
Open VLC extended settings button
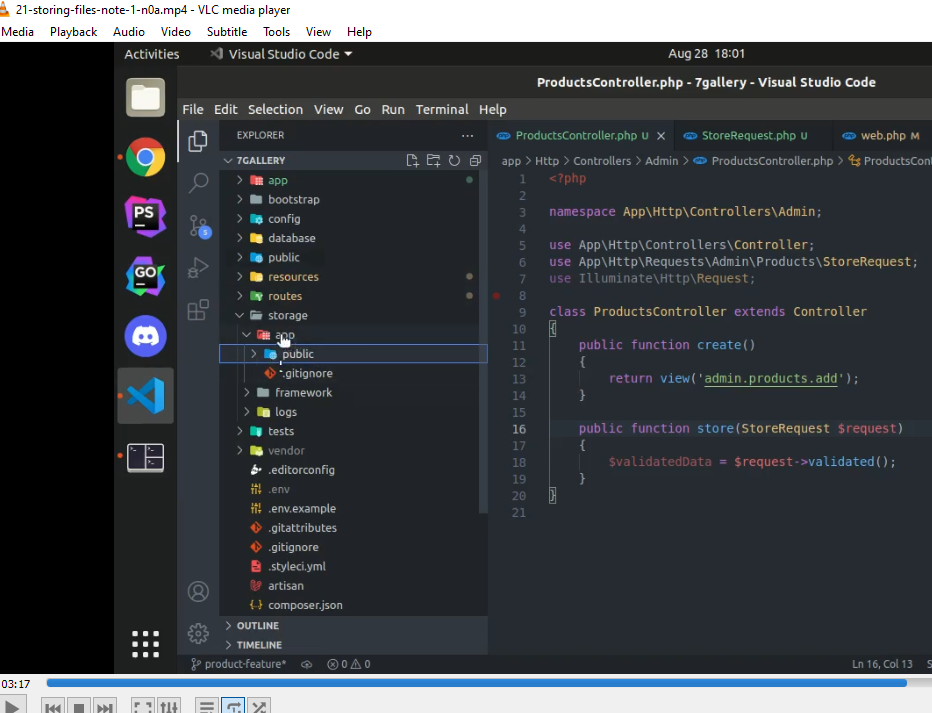pos(169,707)
